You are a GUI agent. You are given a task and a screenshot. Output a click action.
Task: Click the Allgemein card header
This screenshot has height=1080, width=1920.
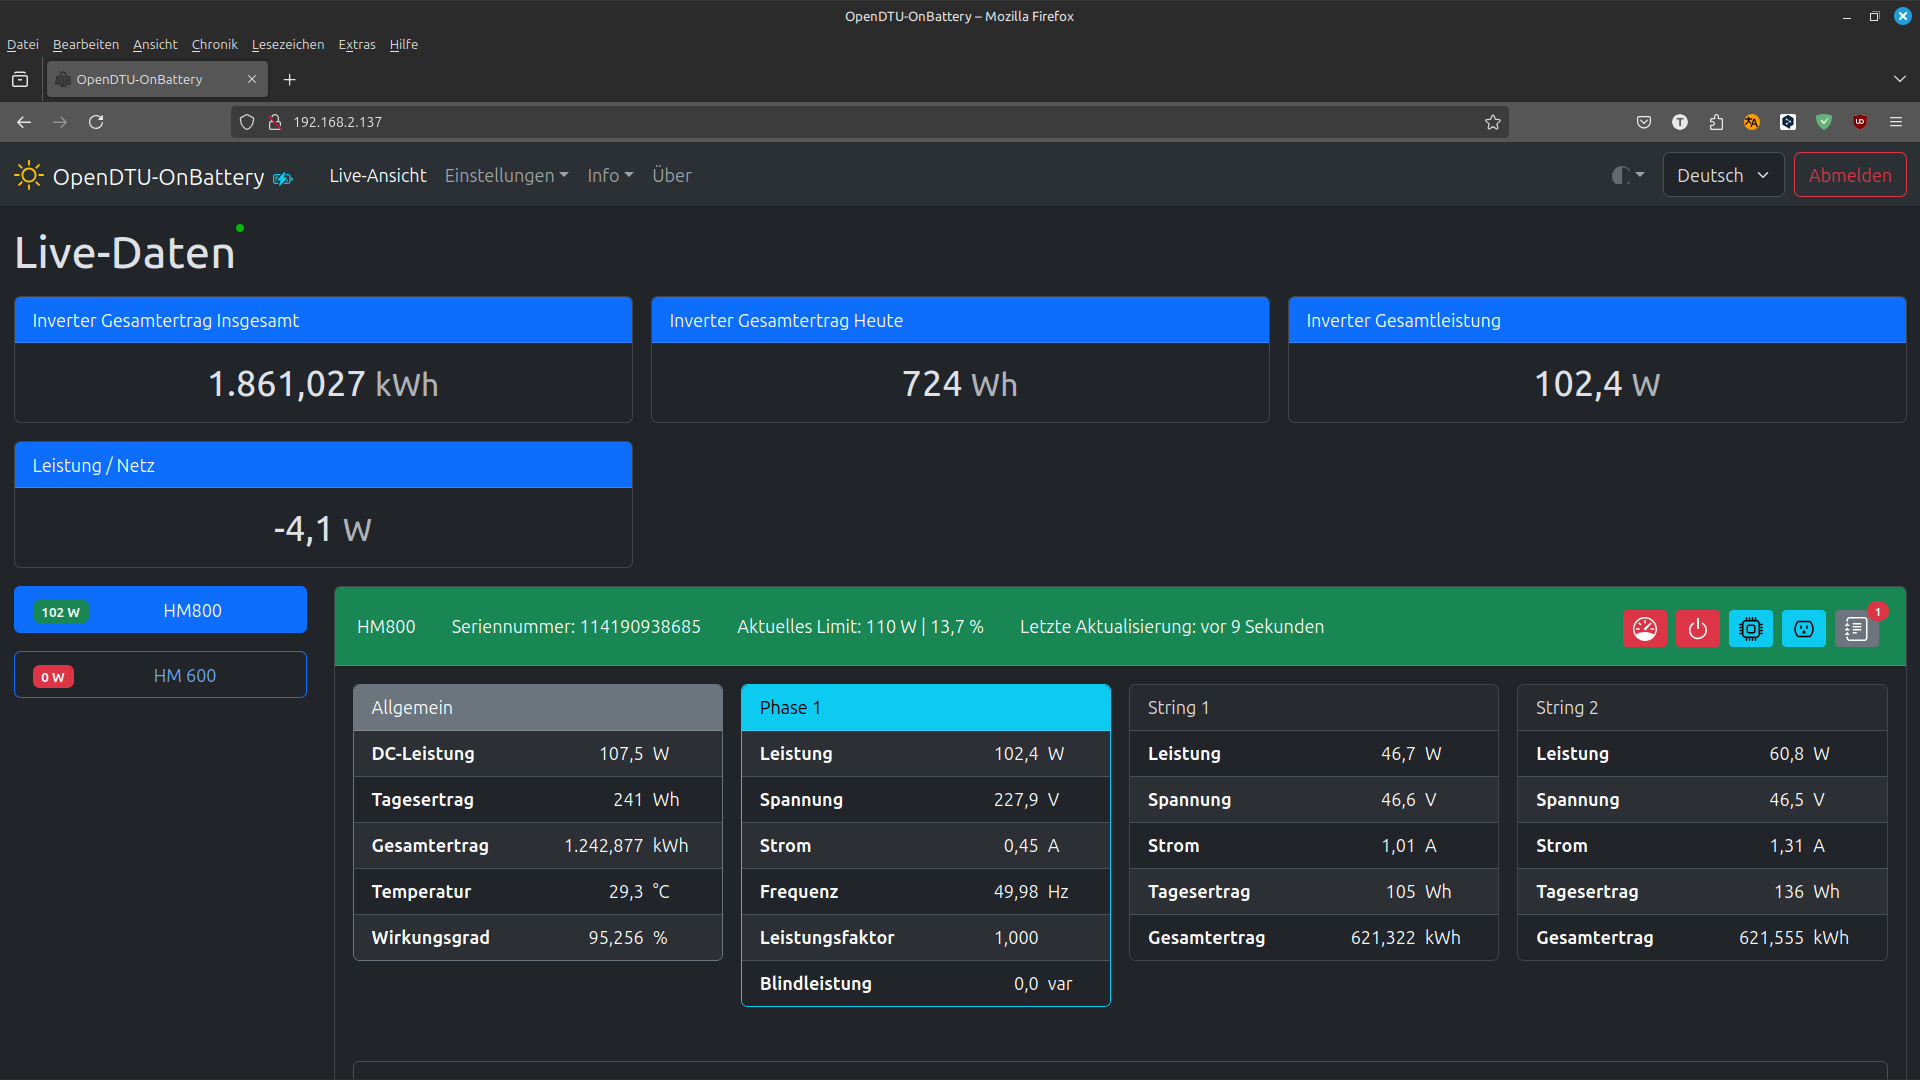[538, 708]
